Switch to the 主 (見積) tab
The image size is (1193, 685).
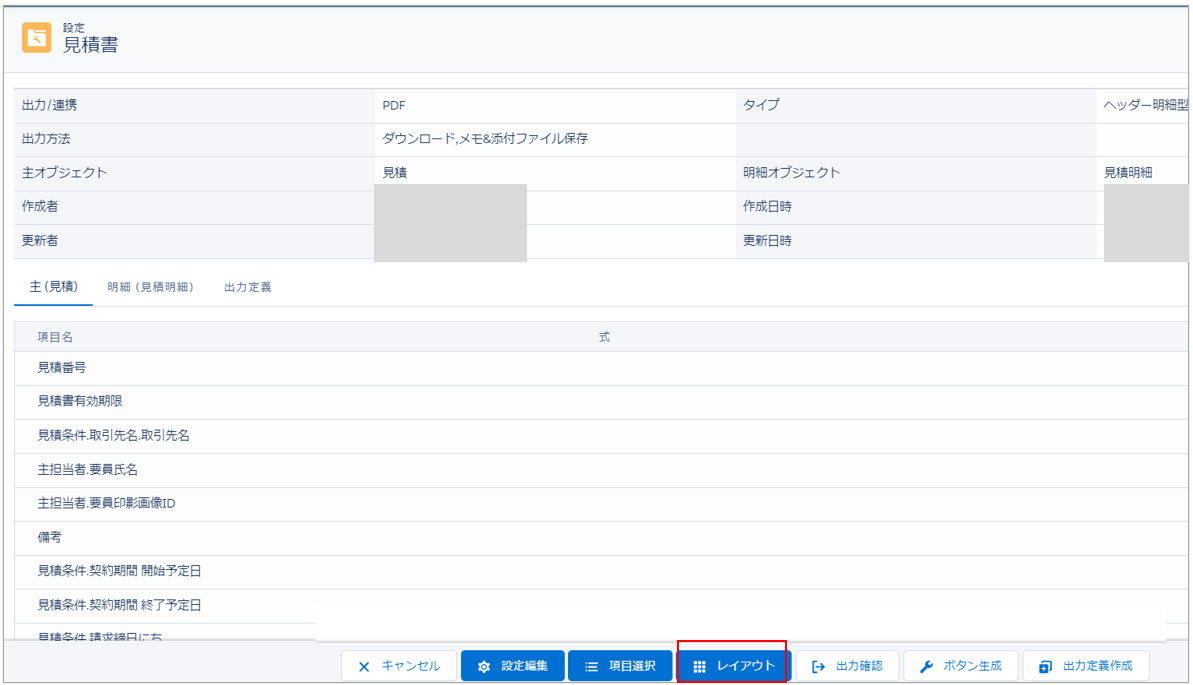(53, 287)
